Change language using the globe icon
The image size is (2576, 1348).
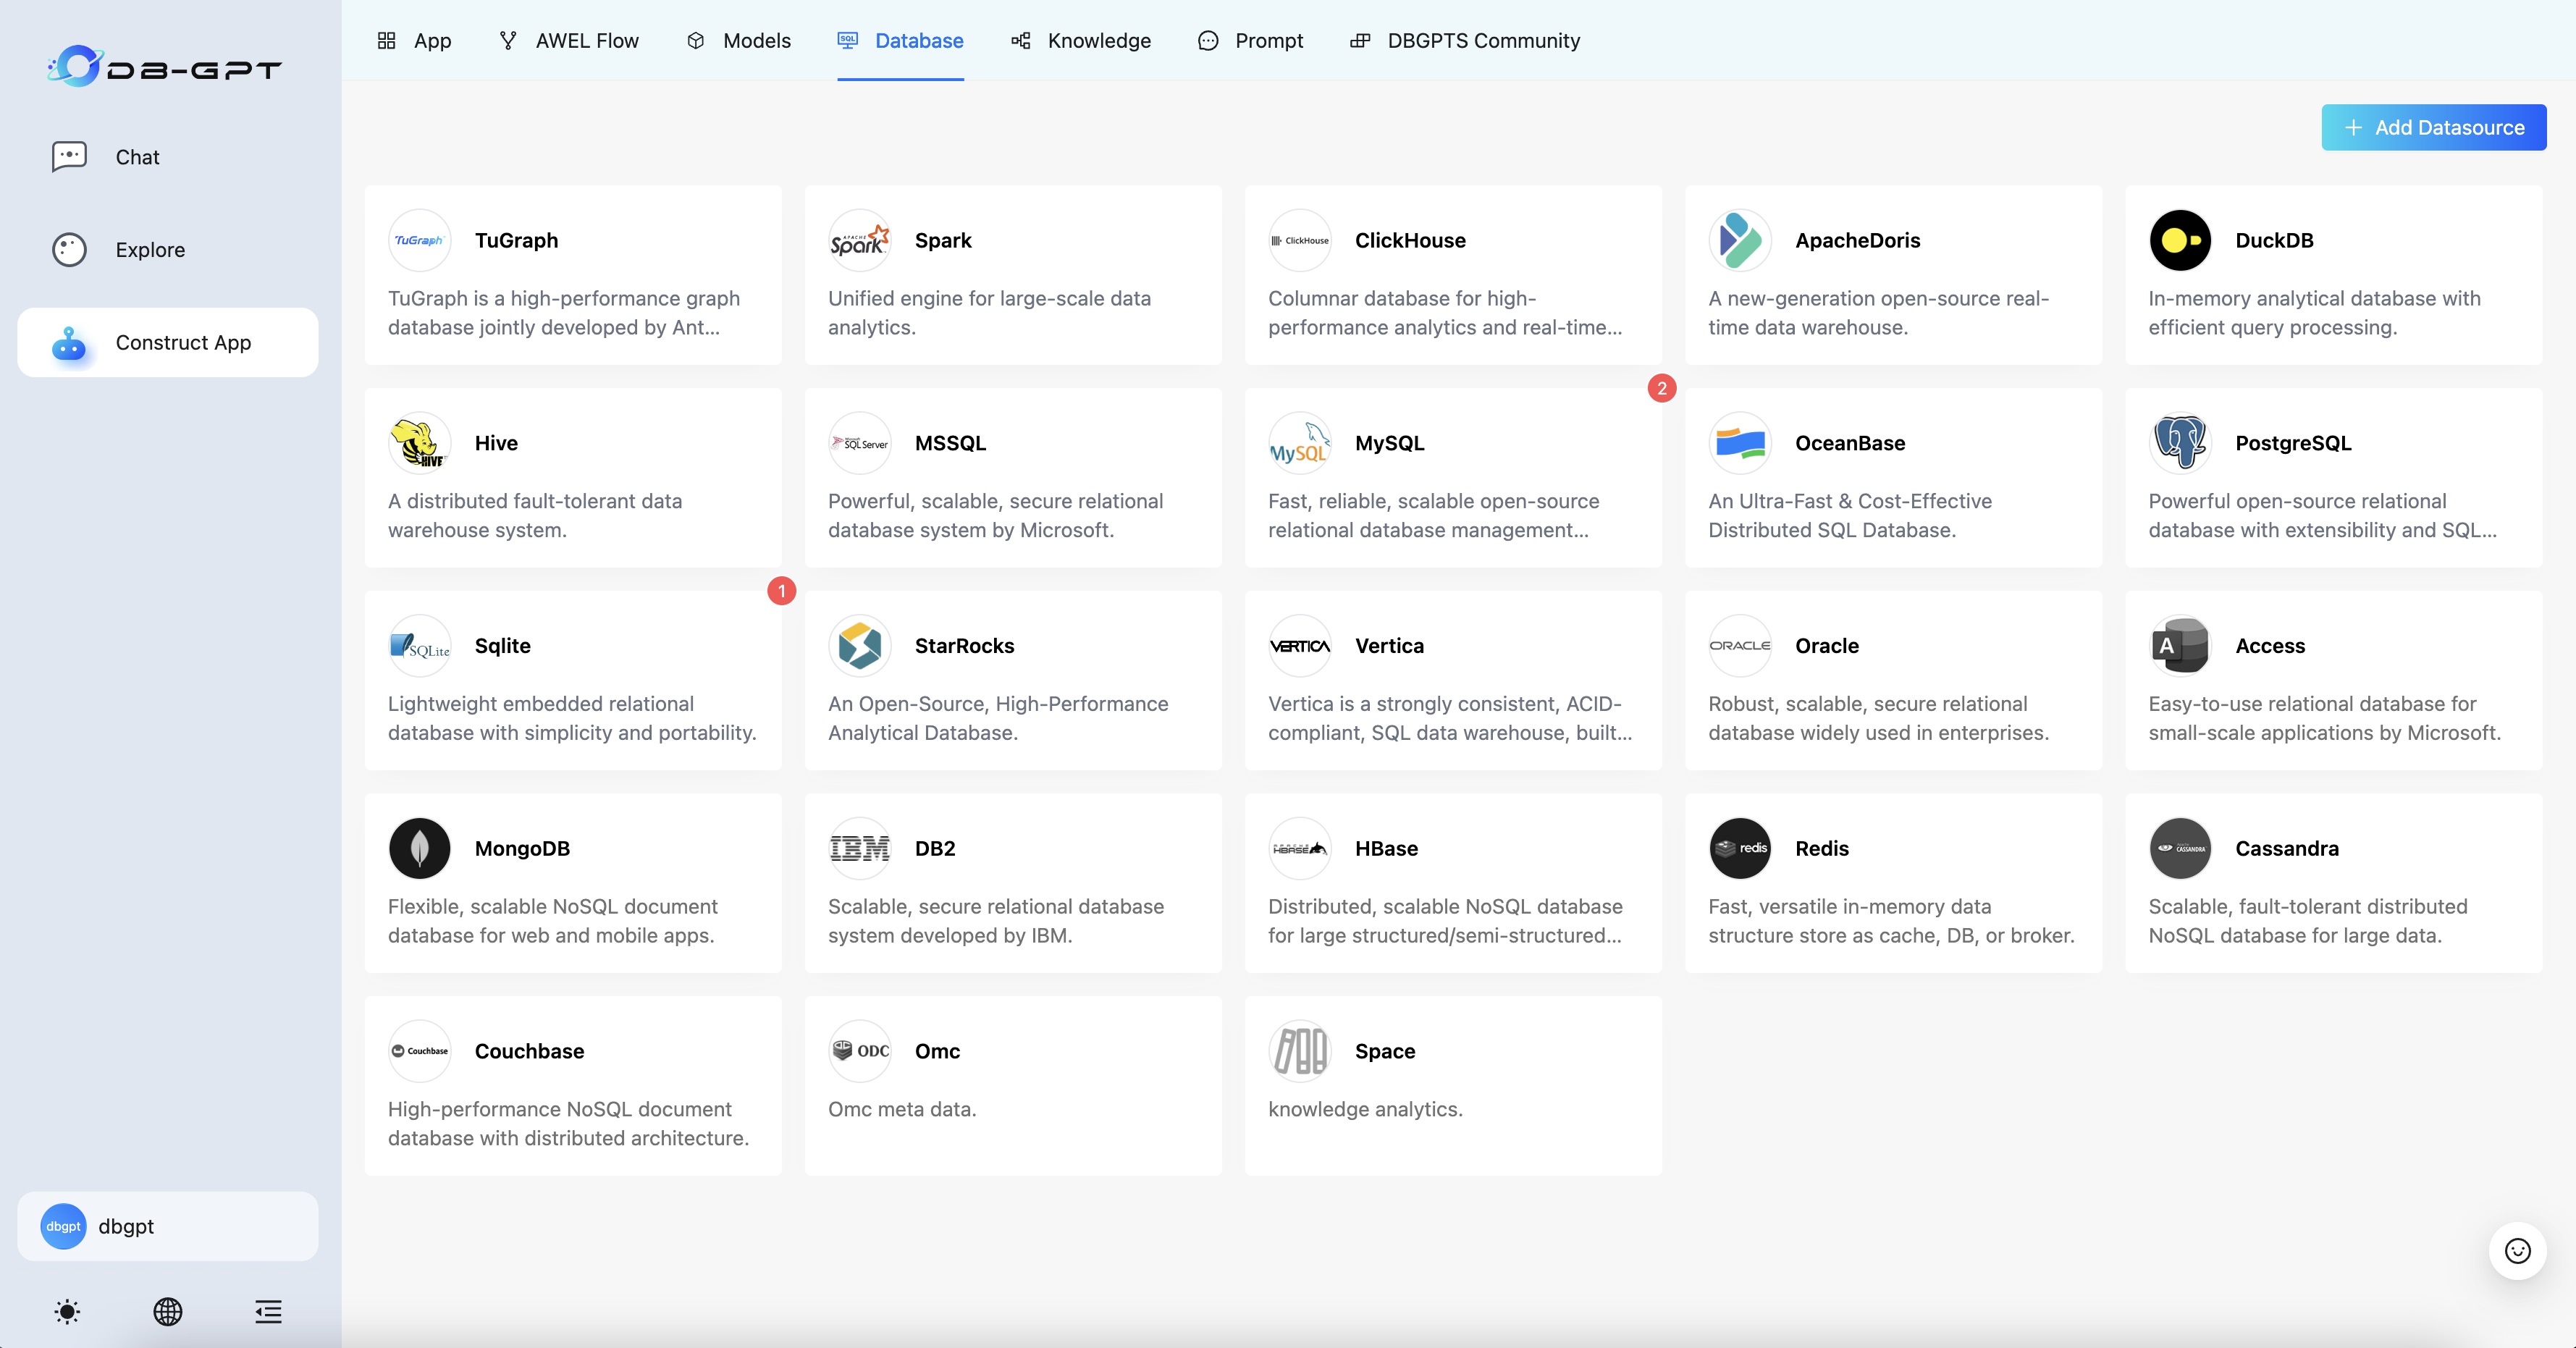(x=168, y=1312)
